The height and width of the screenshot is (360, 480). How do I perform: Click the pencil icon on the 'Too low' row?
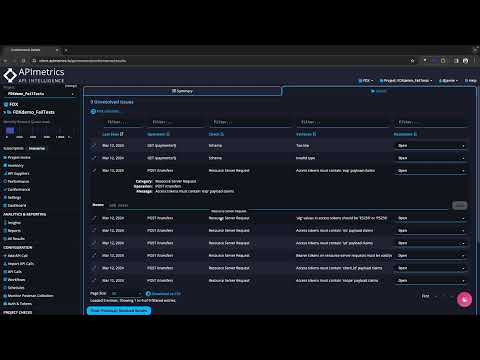[94, 146]
